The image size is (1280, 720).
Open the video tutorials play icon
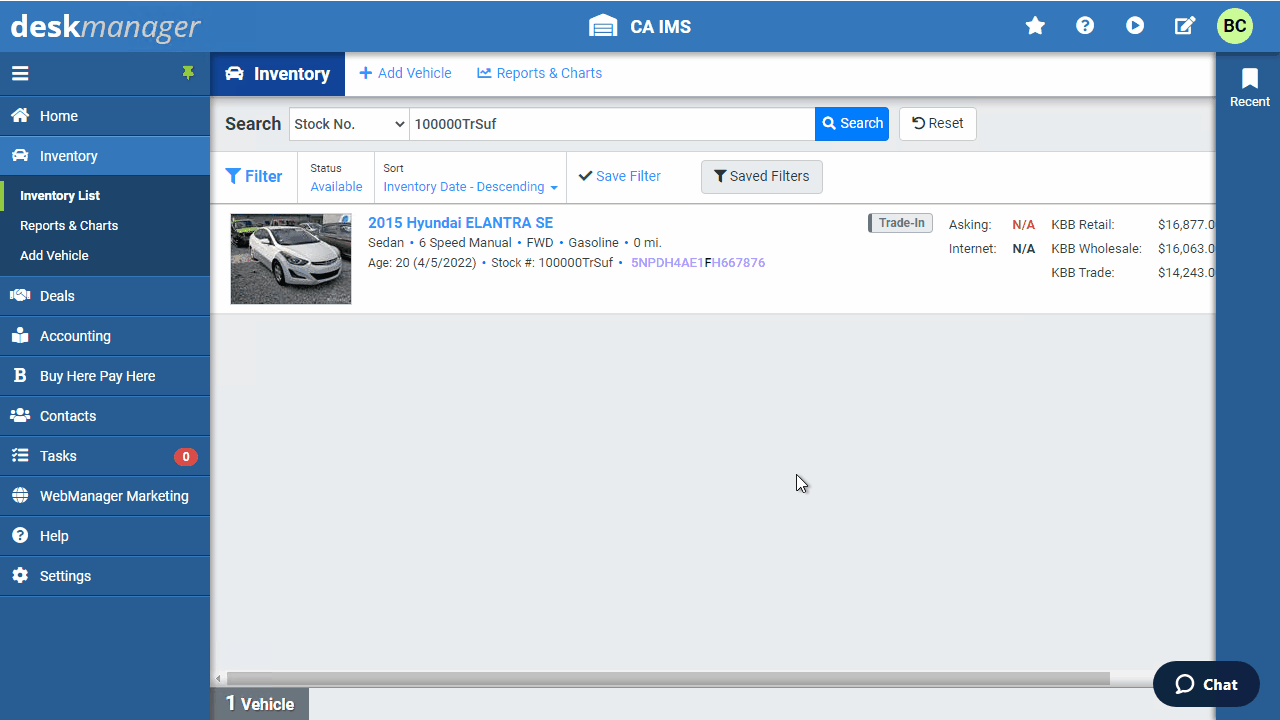(1135, 26)
